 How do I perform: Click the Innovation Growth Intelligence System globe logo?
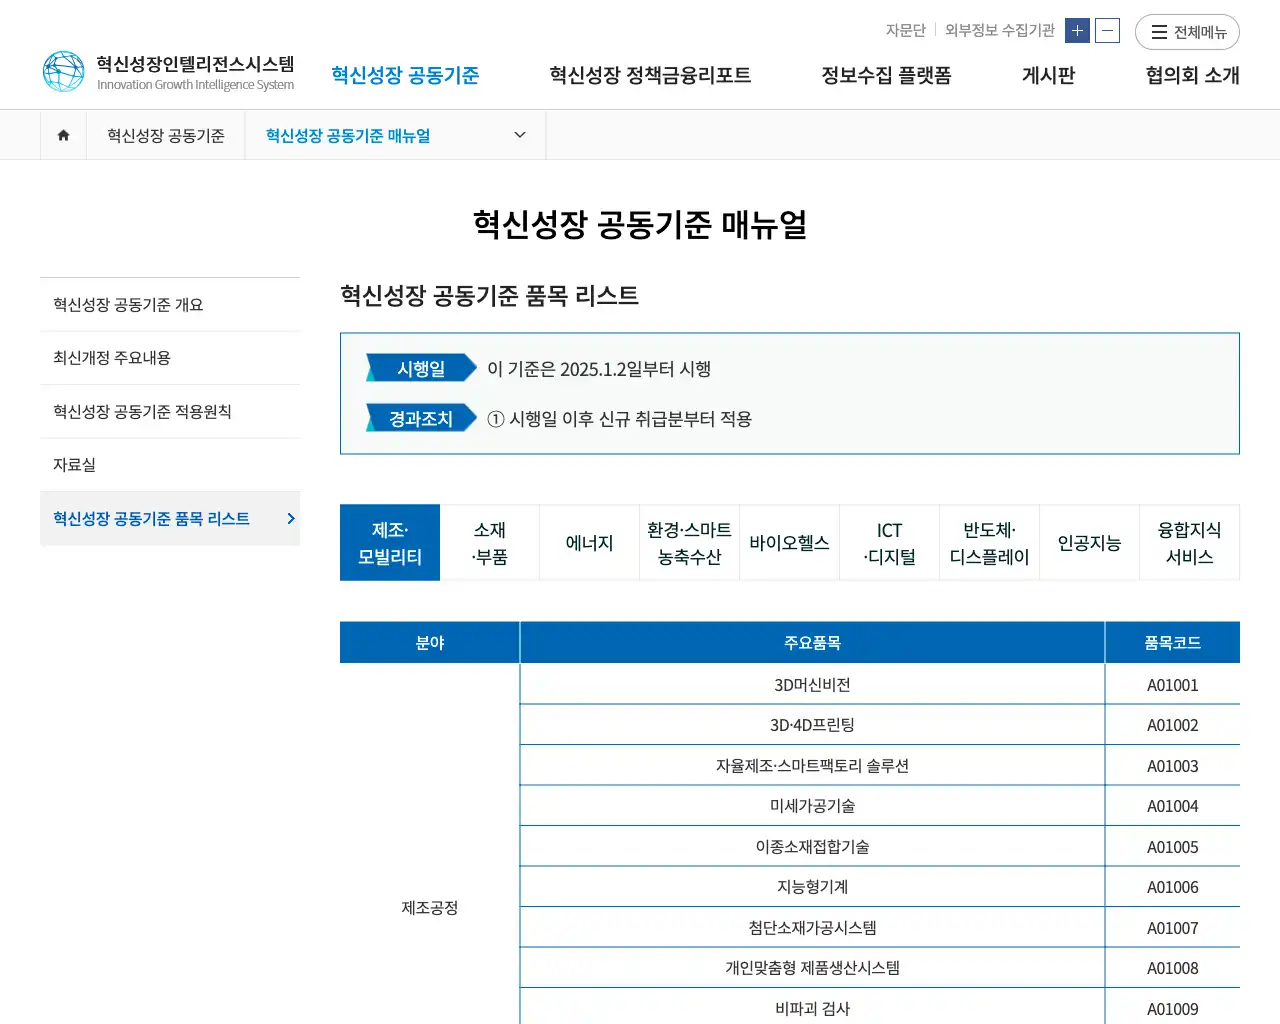click(64, 70)
